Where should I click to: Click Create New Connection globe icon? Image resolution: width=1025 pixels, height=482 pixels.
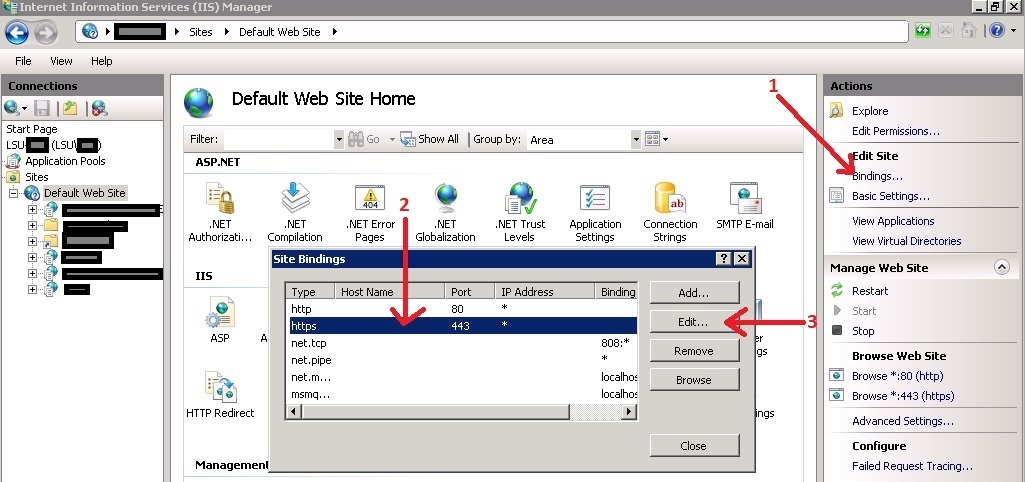[x=12, y=108]
